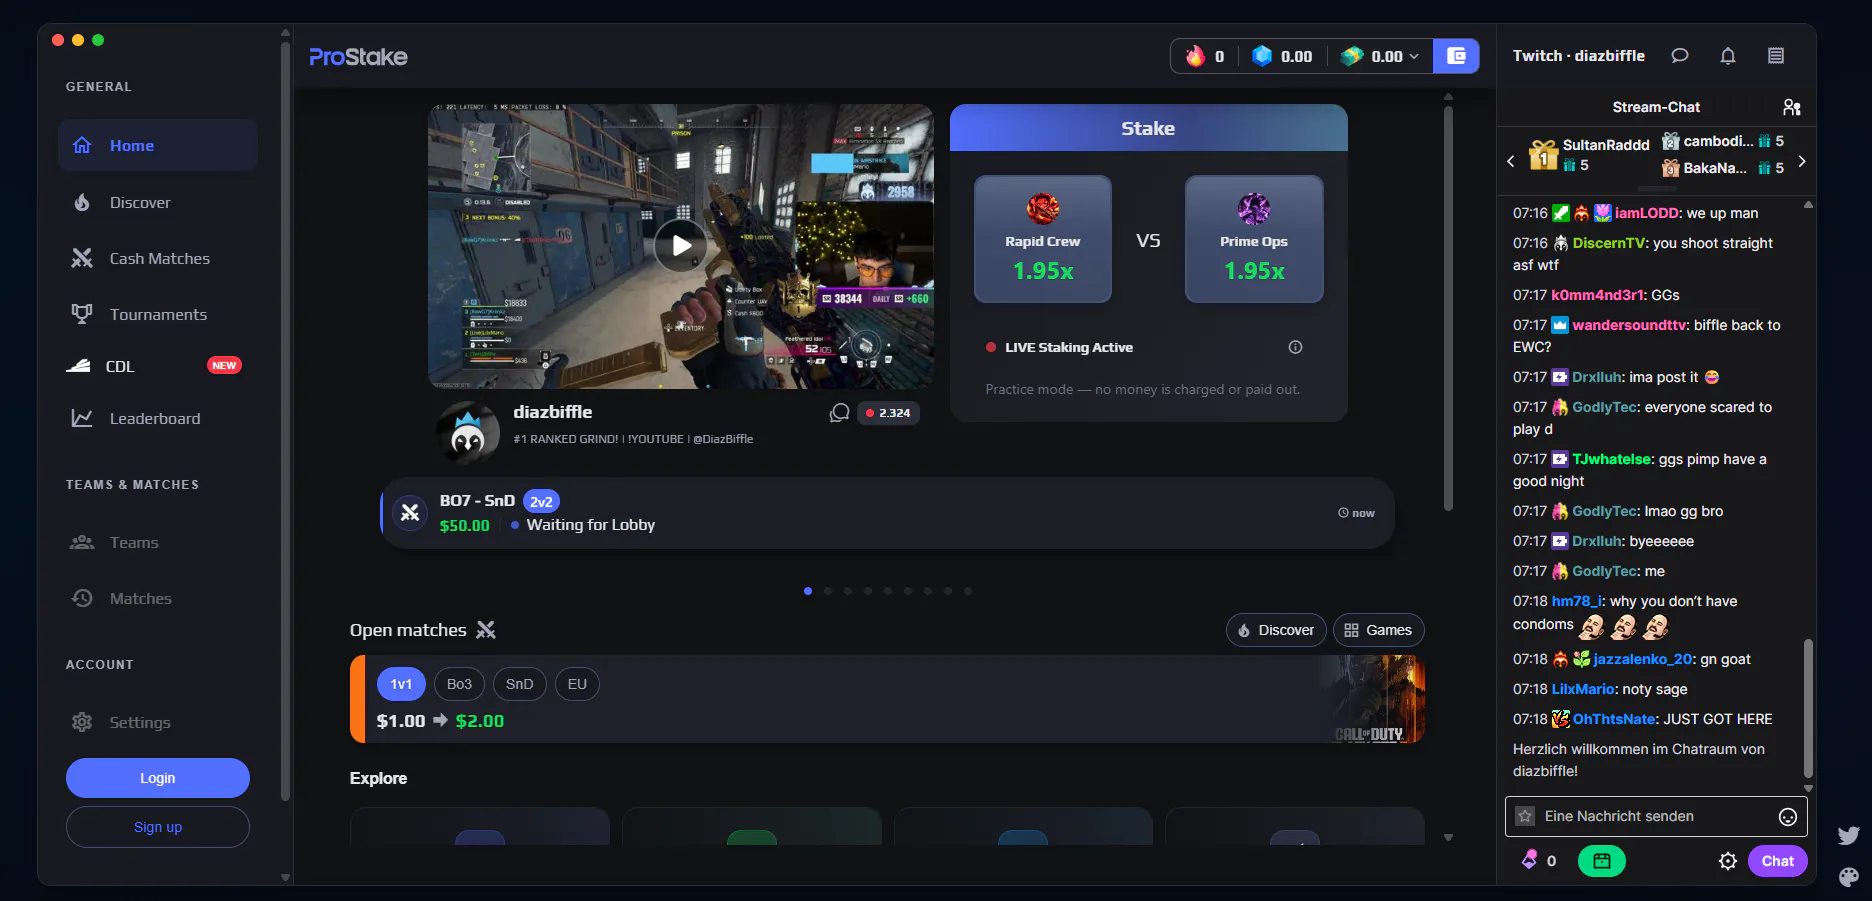Image resolution: width=1872 pixels, height=901 pixels.
Task: Open the $1.00 to $2.00 match listing
Action: (887, 699)
